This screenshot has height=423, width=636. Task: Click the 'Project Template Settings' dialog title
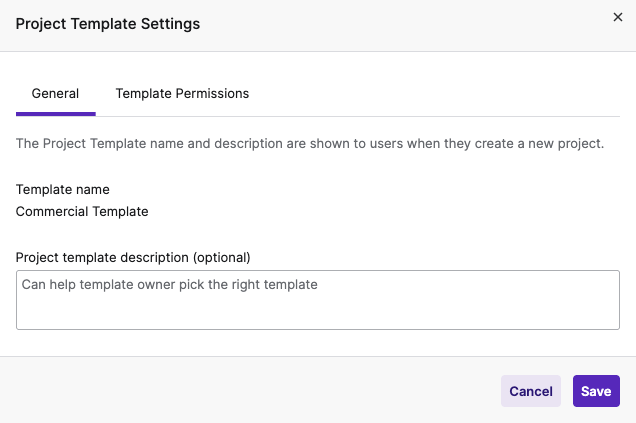click(108, 24)
